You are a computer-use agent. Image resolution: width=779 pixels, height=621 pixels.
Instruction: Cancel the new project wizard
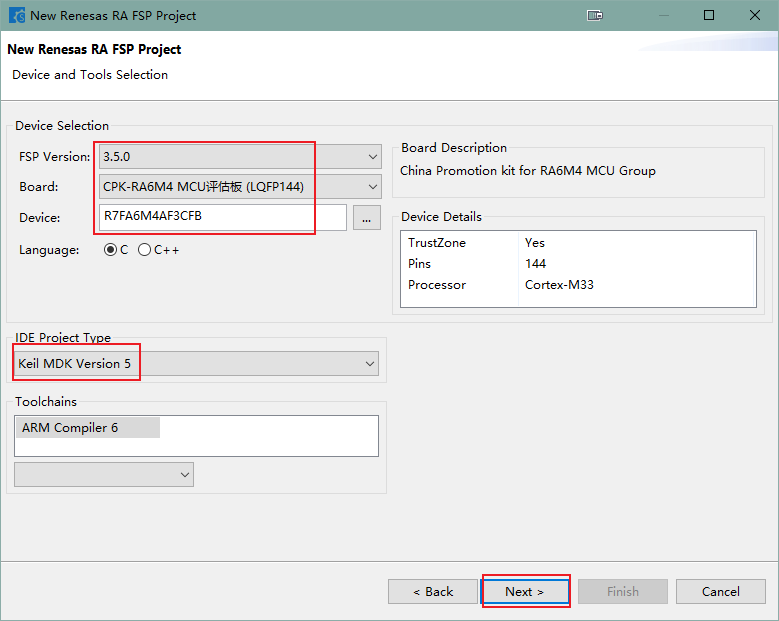pyautogui.click(x=720, y=592)
